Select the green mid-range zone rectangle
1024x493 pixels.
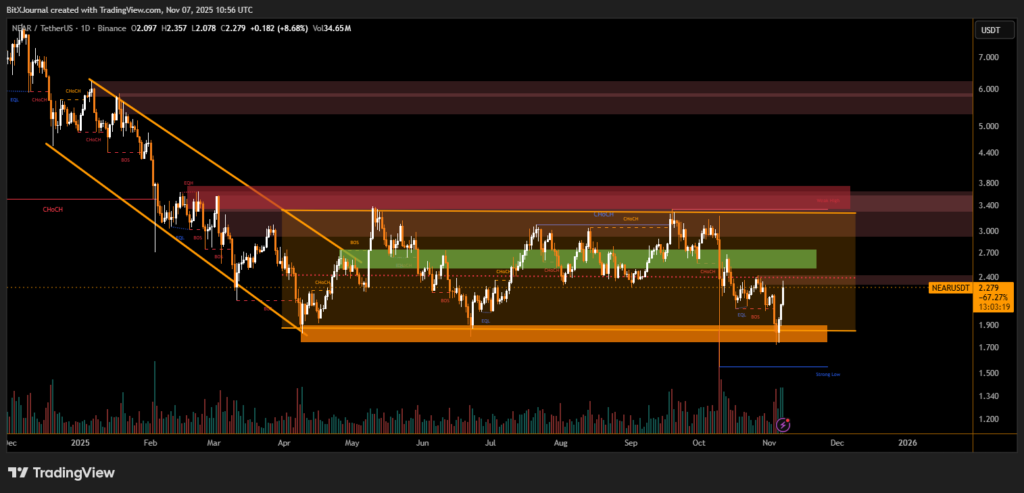(x=578, y=259)
